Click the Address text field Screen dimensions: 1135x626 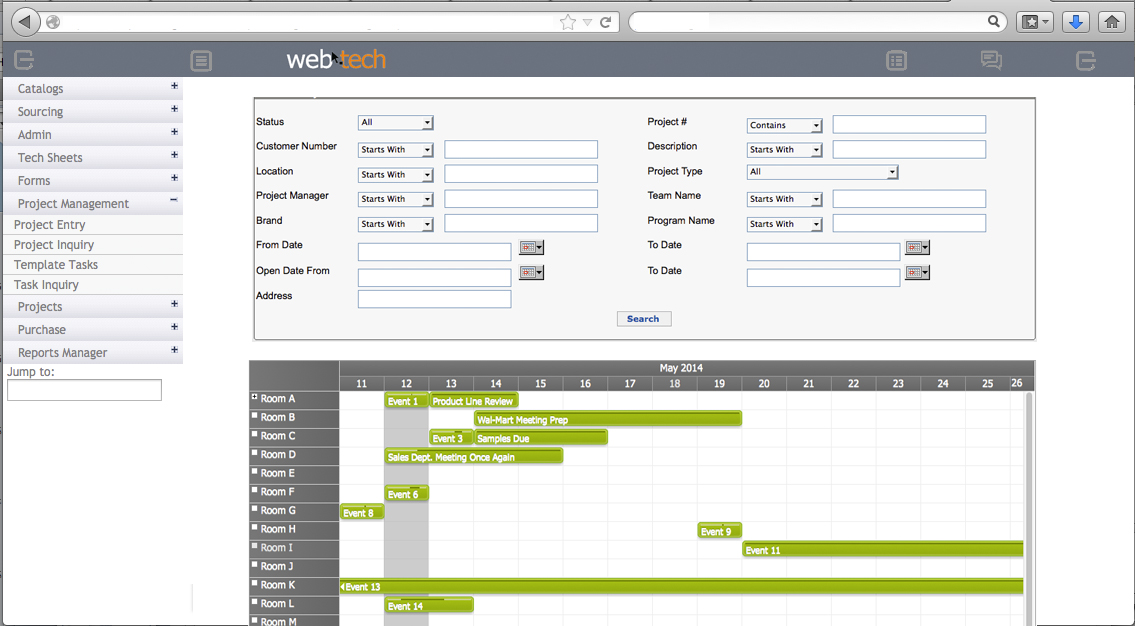click(x=434, y=299)
